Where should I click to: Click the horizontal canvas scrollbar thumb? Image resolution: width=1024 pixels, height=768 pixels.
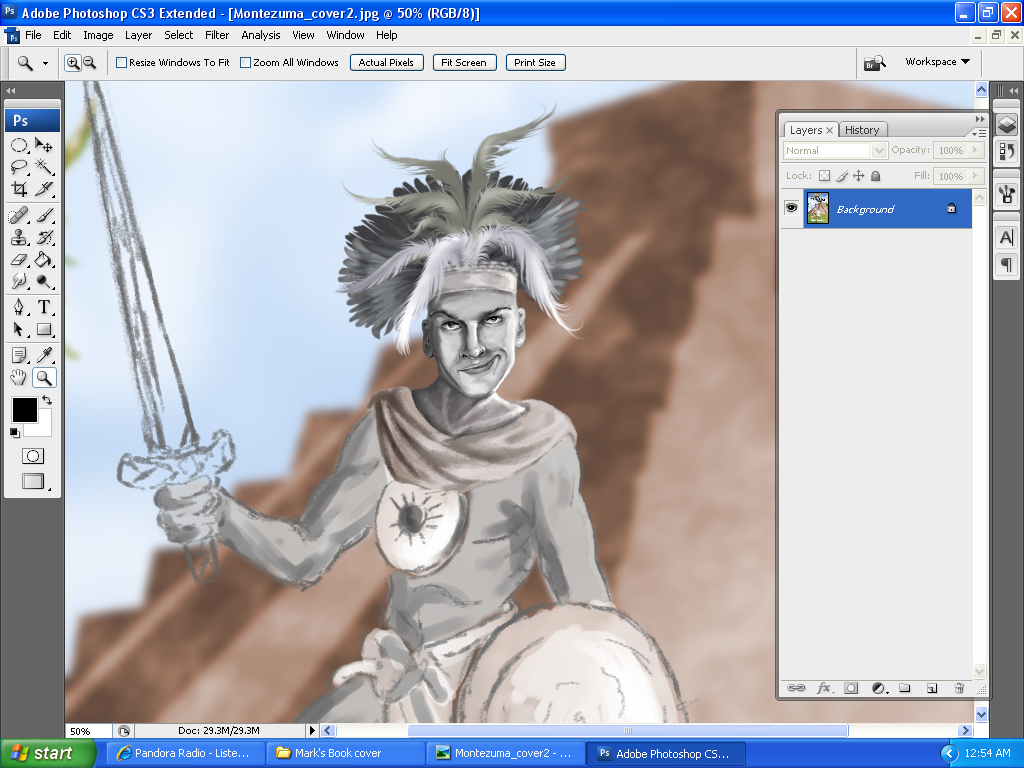coord(628,731)
